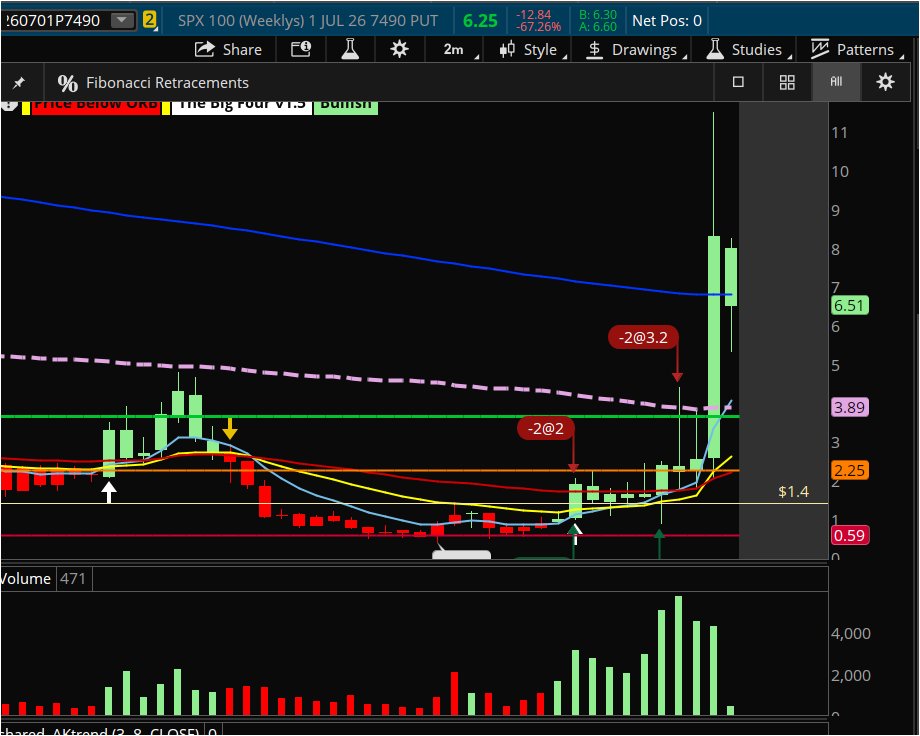The image size is (920, 736).
Task: Click The Big Four V1.5 label
Action: tap(241, 107)
